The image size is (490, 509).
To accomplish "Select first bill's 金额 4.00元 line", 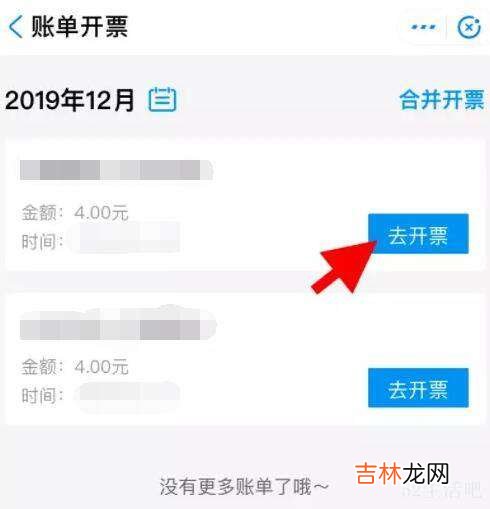I will coord(75,213).
